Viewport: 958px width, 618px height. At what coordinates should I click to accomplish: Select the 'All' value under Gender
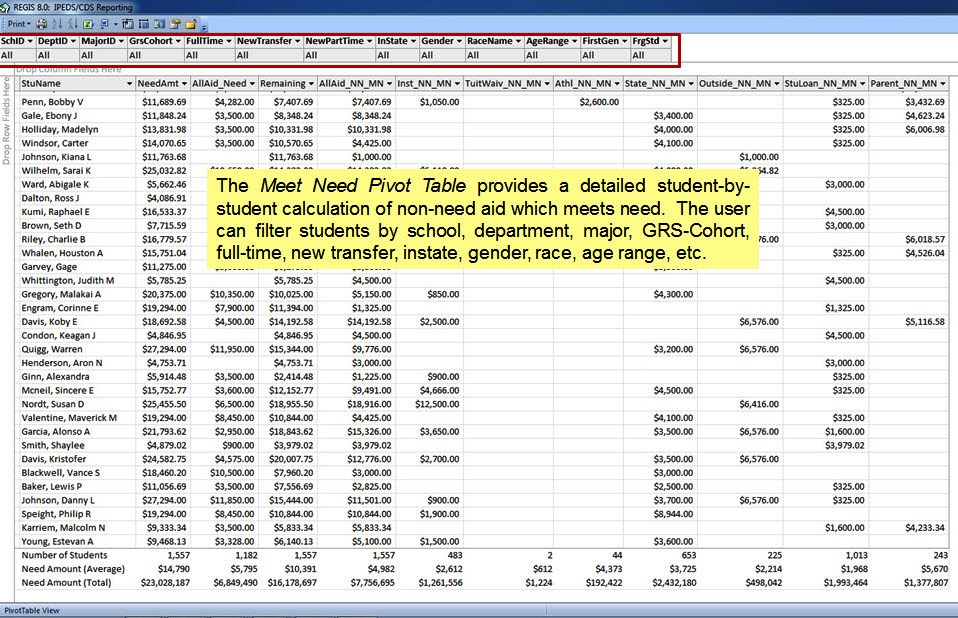[x=427, y=55]
